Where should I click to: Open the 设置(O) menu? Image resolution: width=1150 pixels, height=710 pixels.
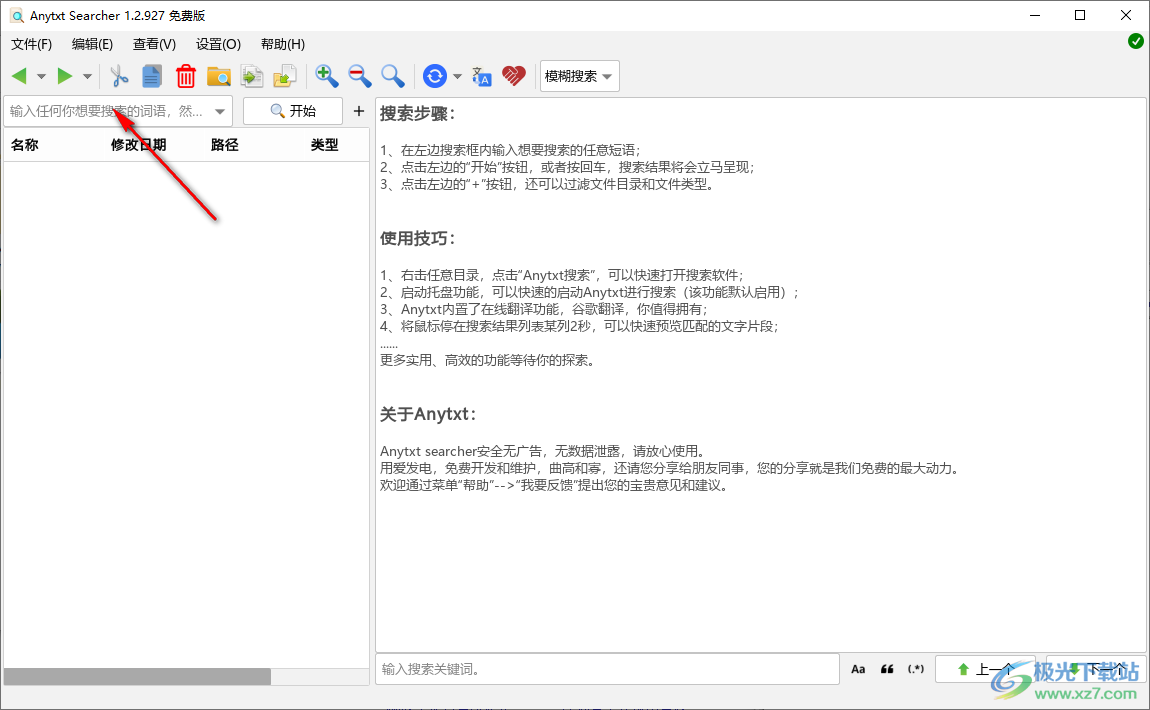pos(217,44)
